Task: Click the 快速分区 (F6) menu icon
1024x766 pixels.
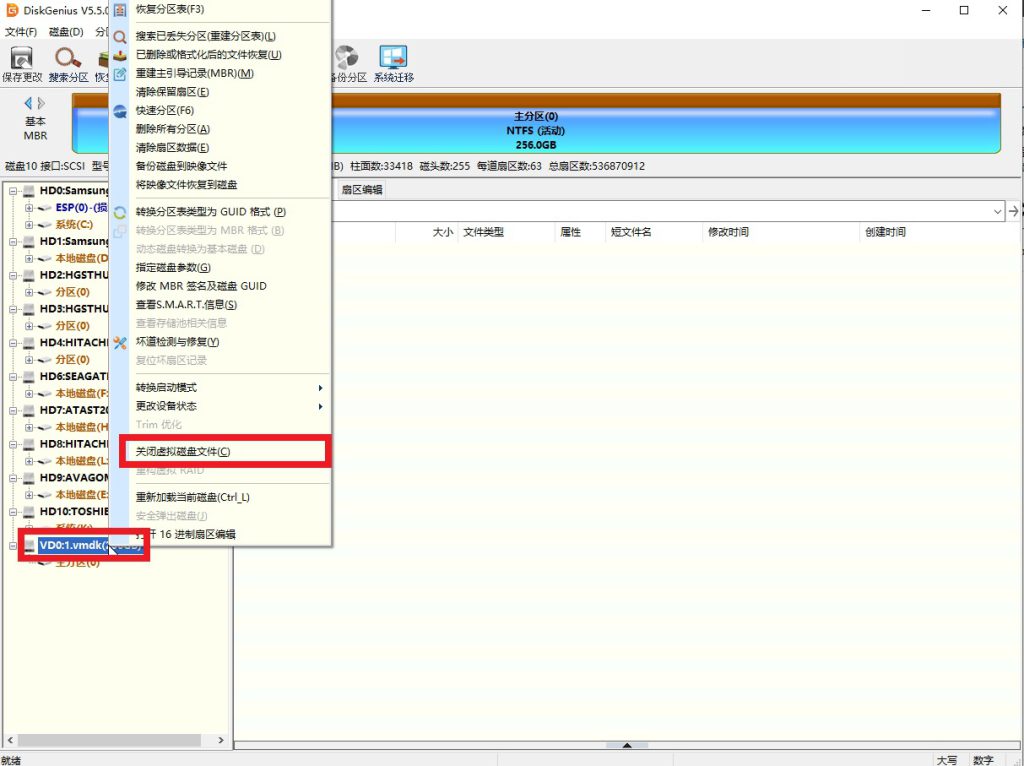Action: [120, 111]
